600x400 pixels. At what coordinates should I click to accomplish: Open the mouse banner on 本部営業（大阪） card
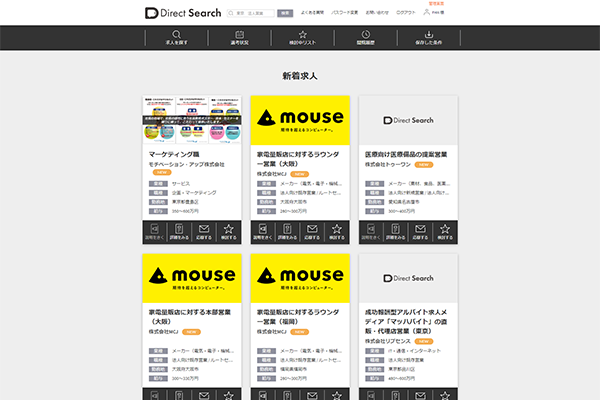192,278
